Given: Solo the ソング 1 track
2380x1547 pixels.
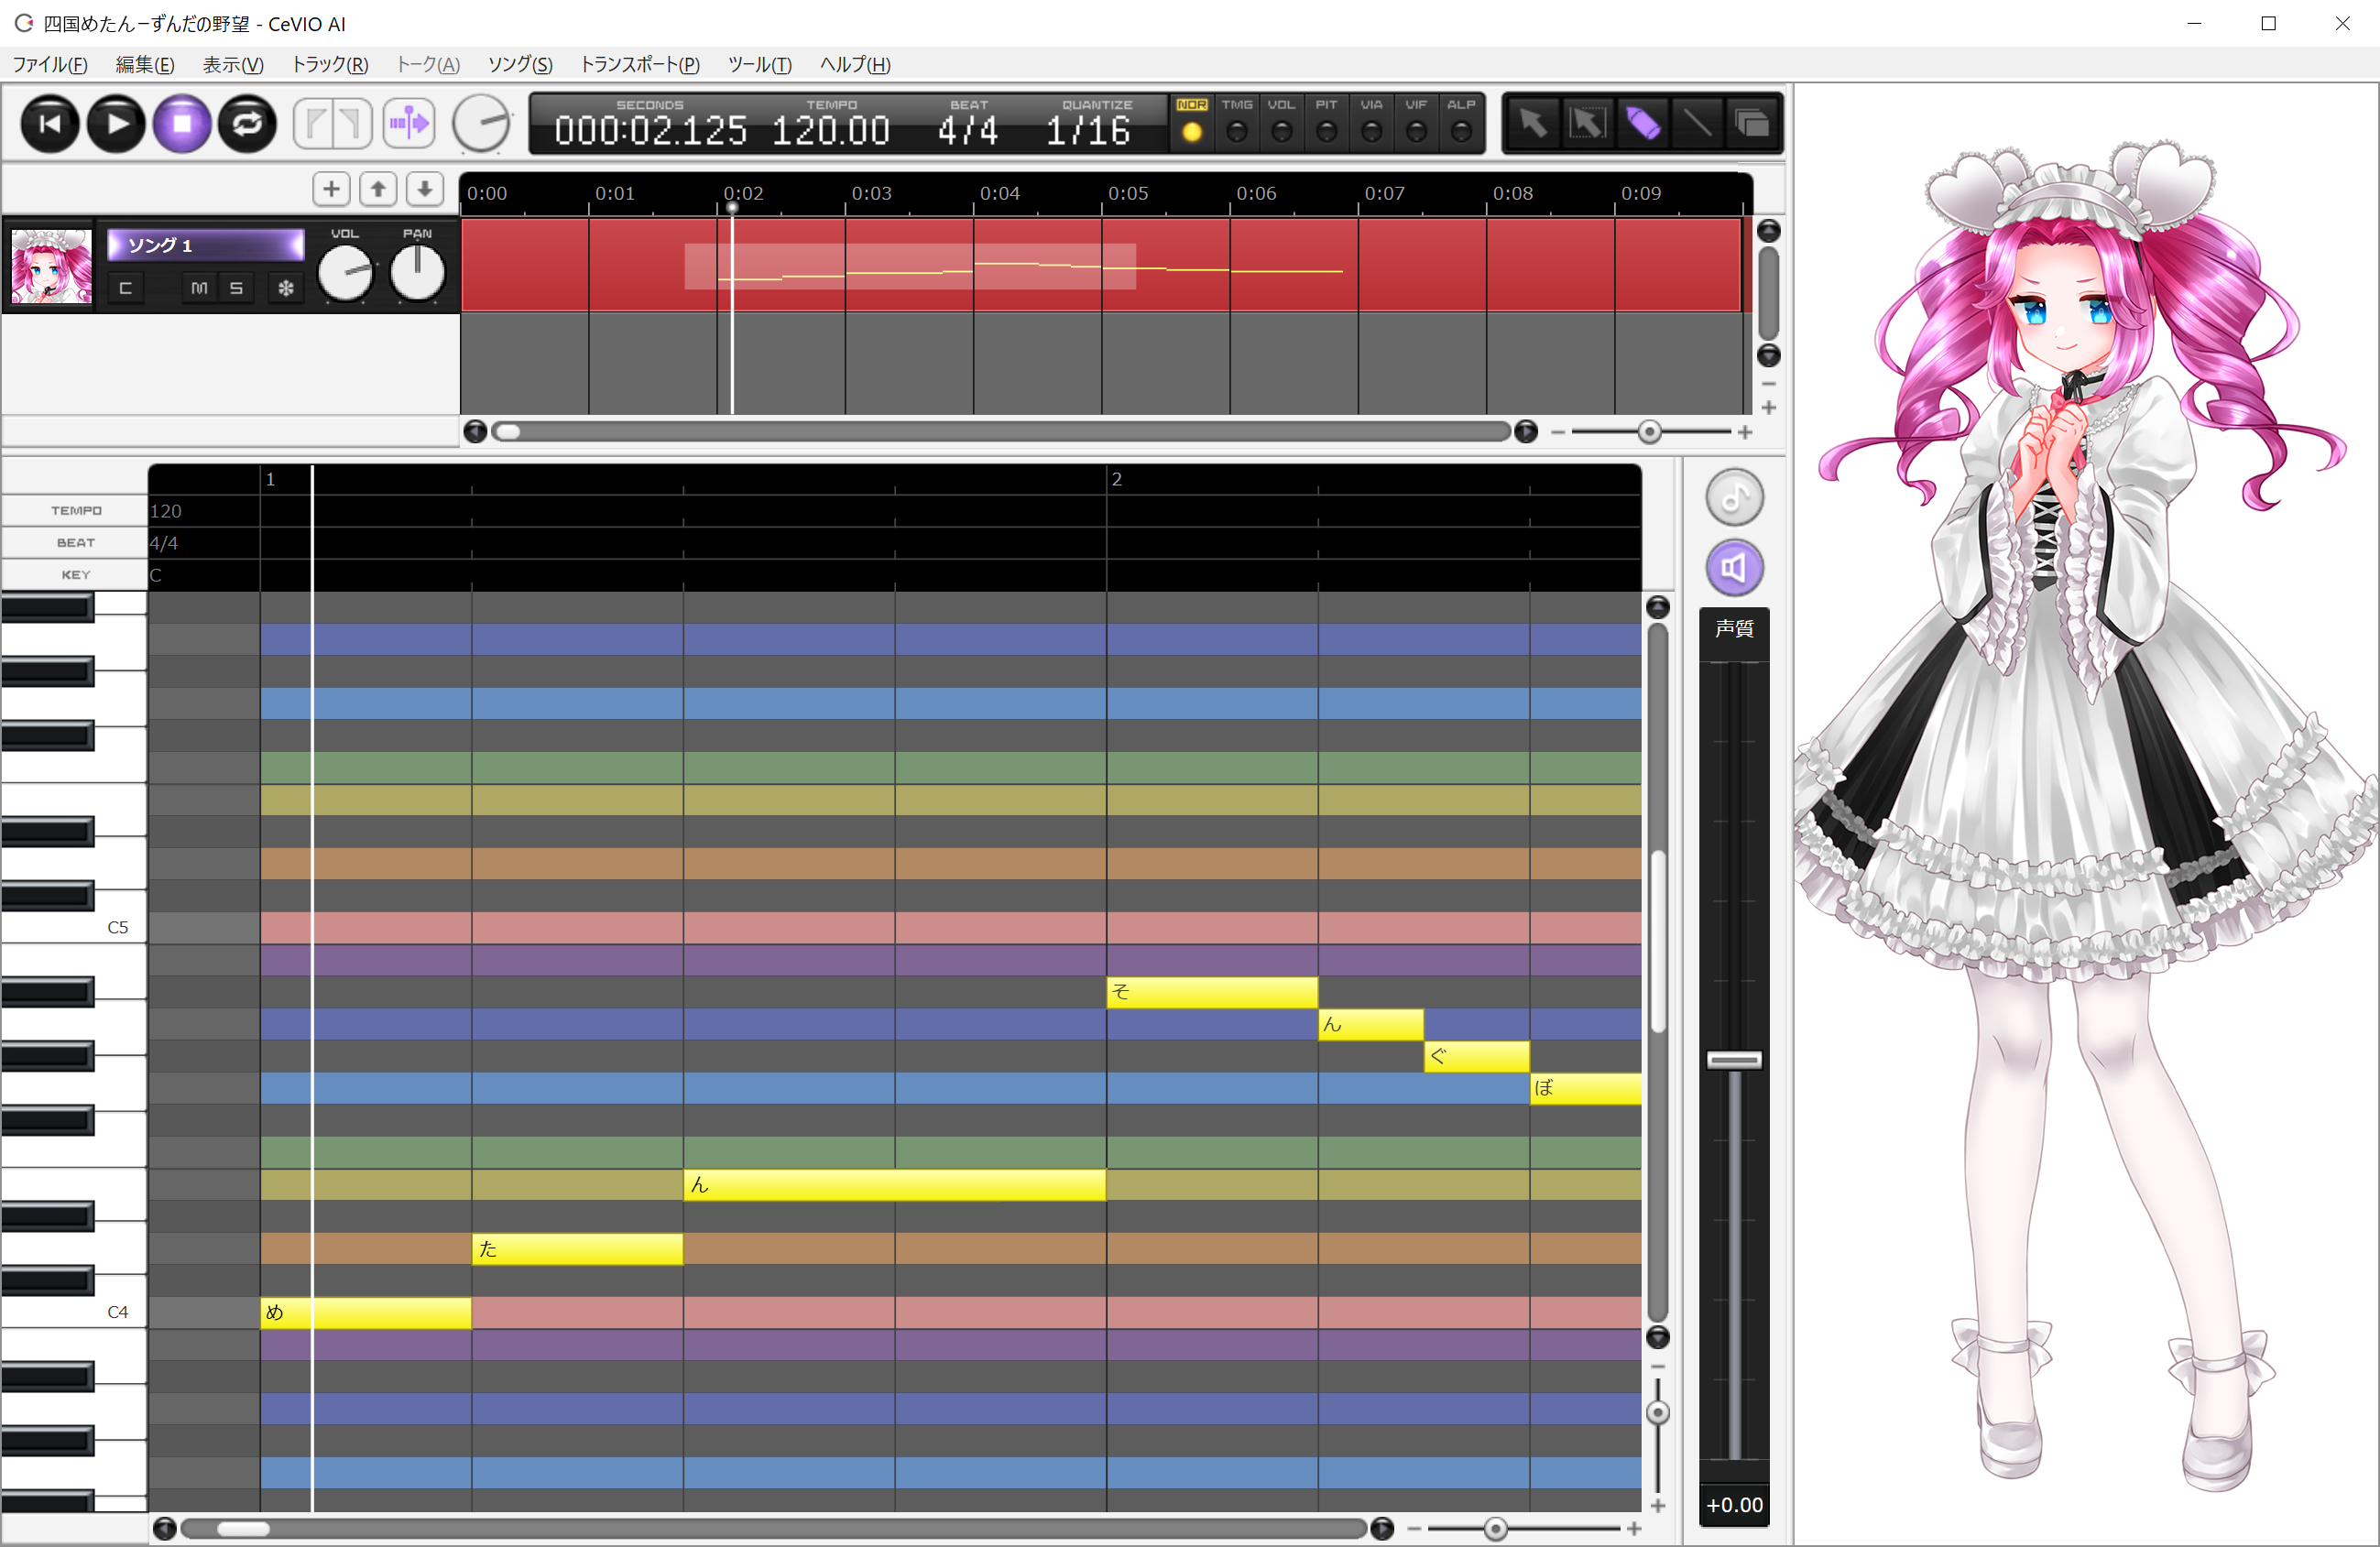Looking at the screenshot, I should pyautogui.click(x=237, y=288).
